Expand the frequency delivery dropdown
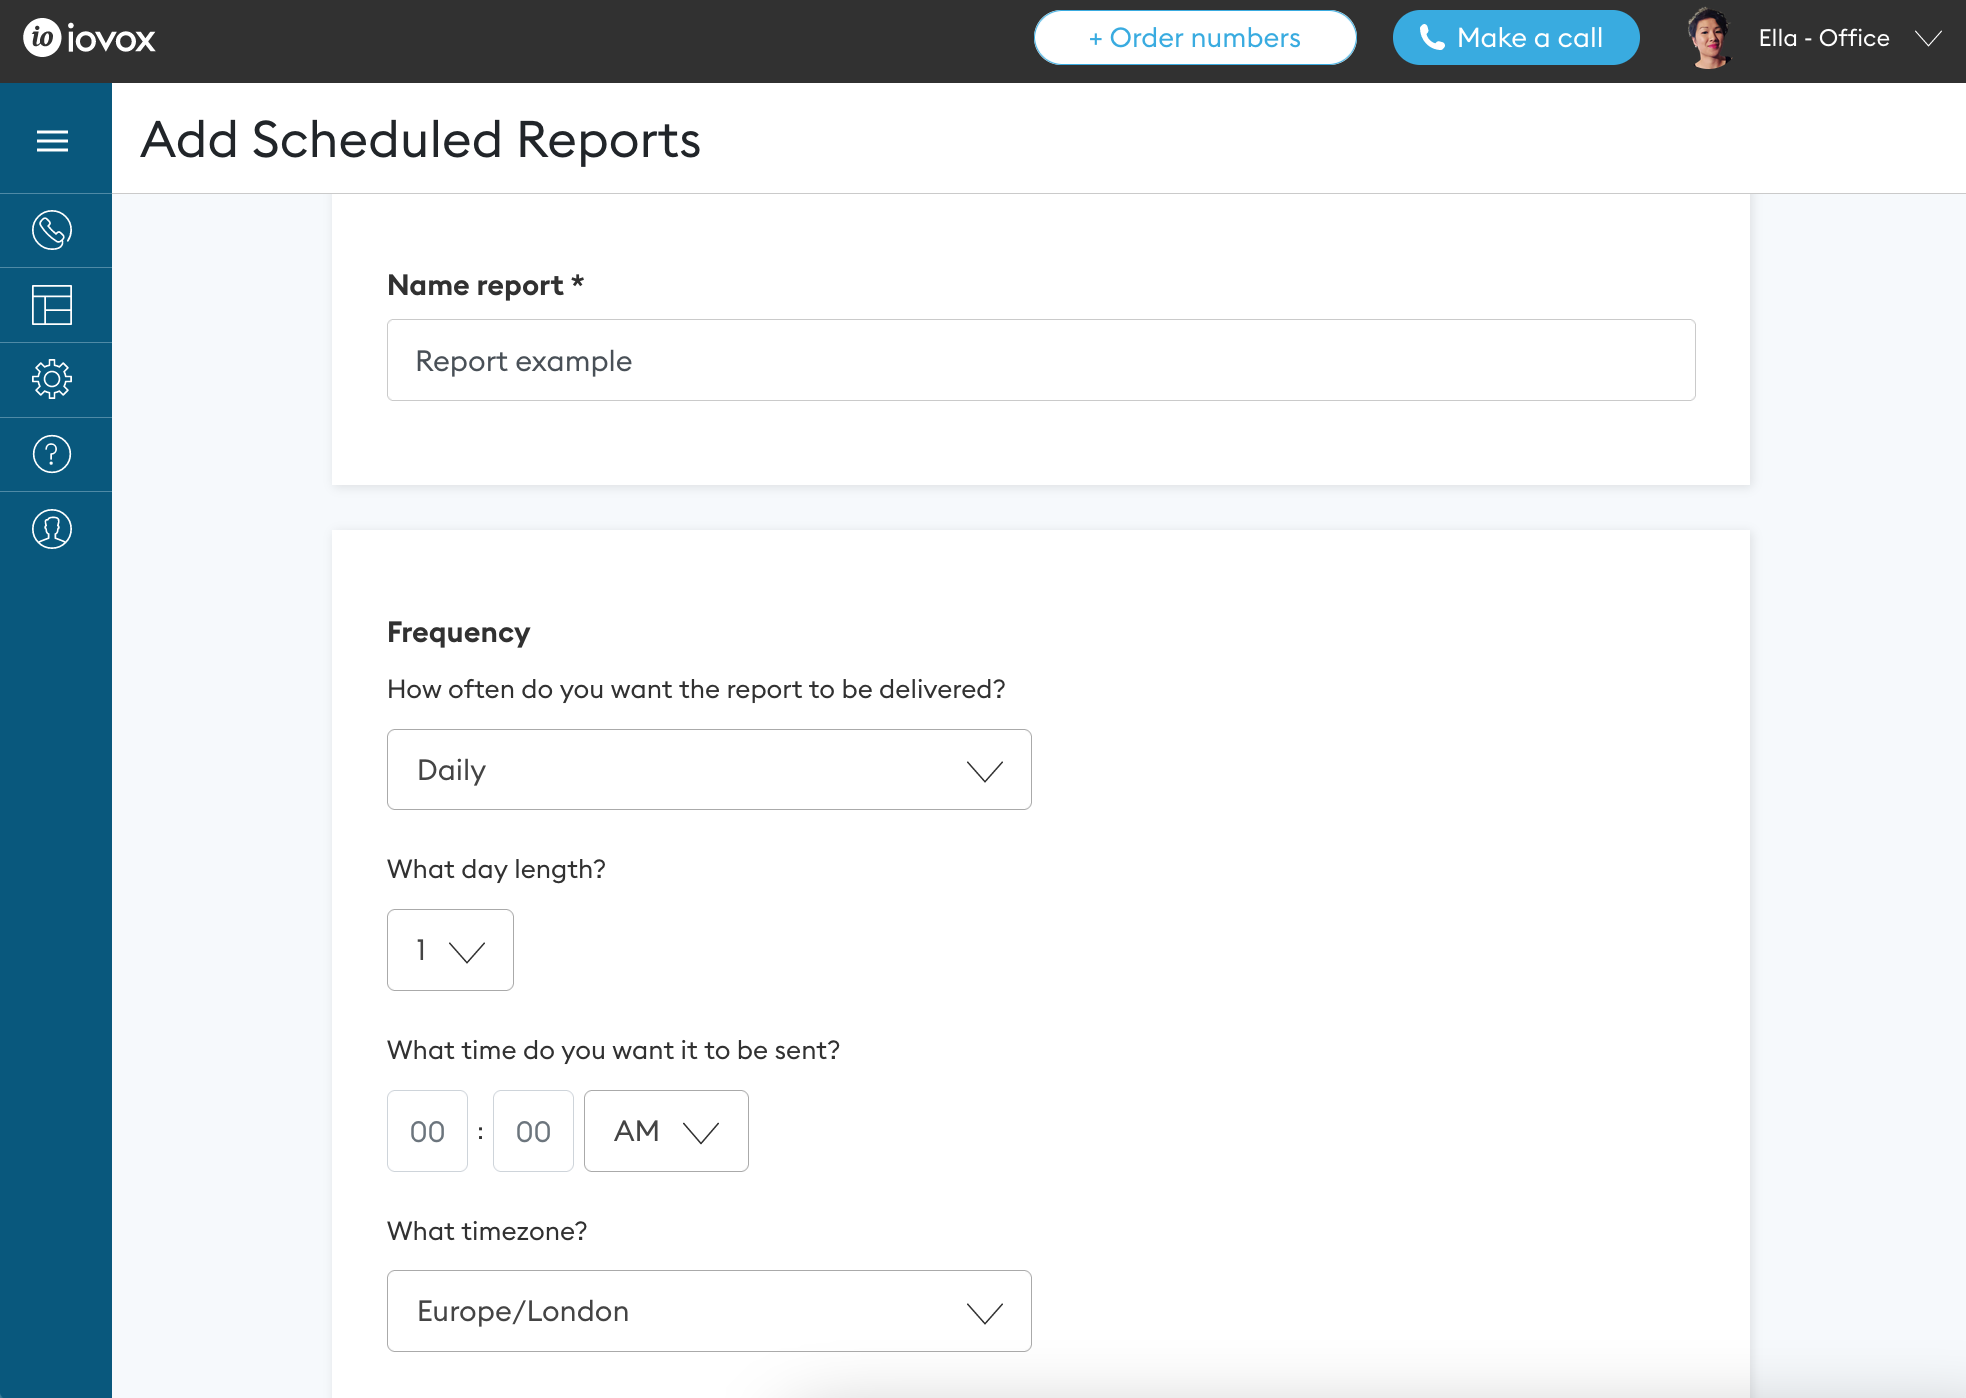 tap(709, 769)
